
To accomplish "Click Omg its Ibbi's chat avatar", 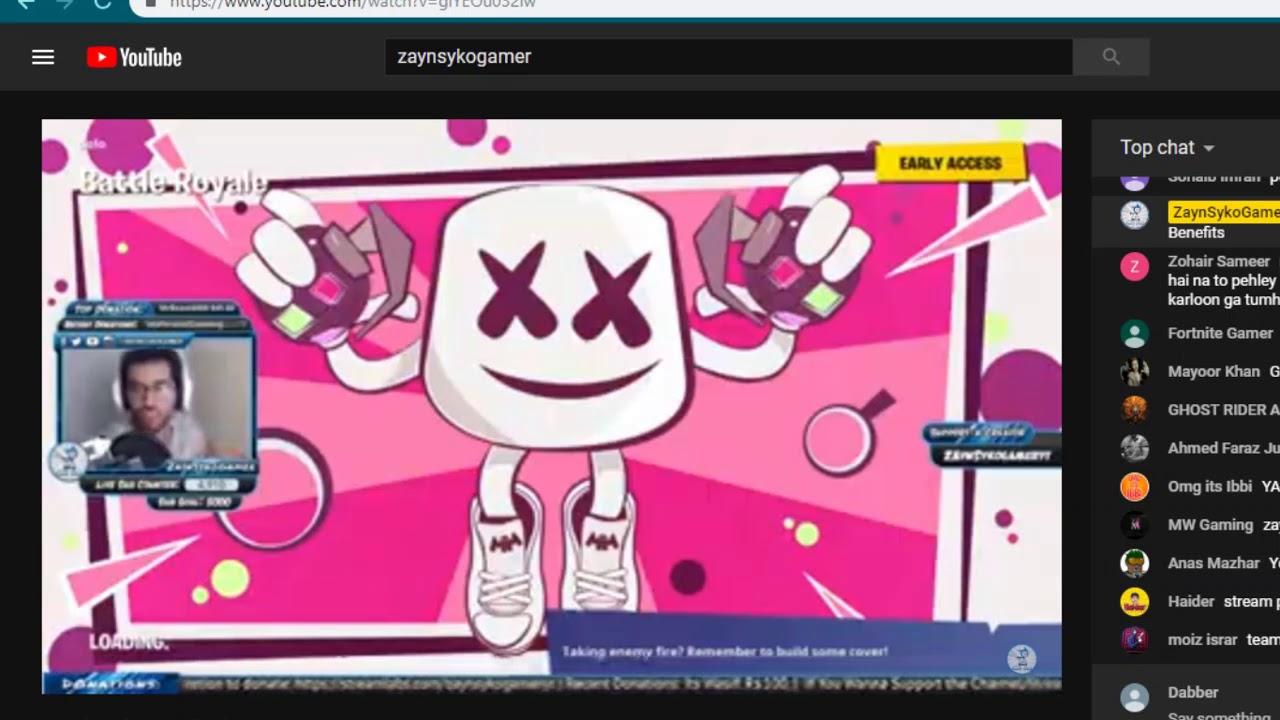I will [1134, 486].
